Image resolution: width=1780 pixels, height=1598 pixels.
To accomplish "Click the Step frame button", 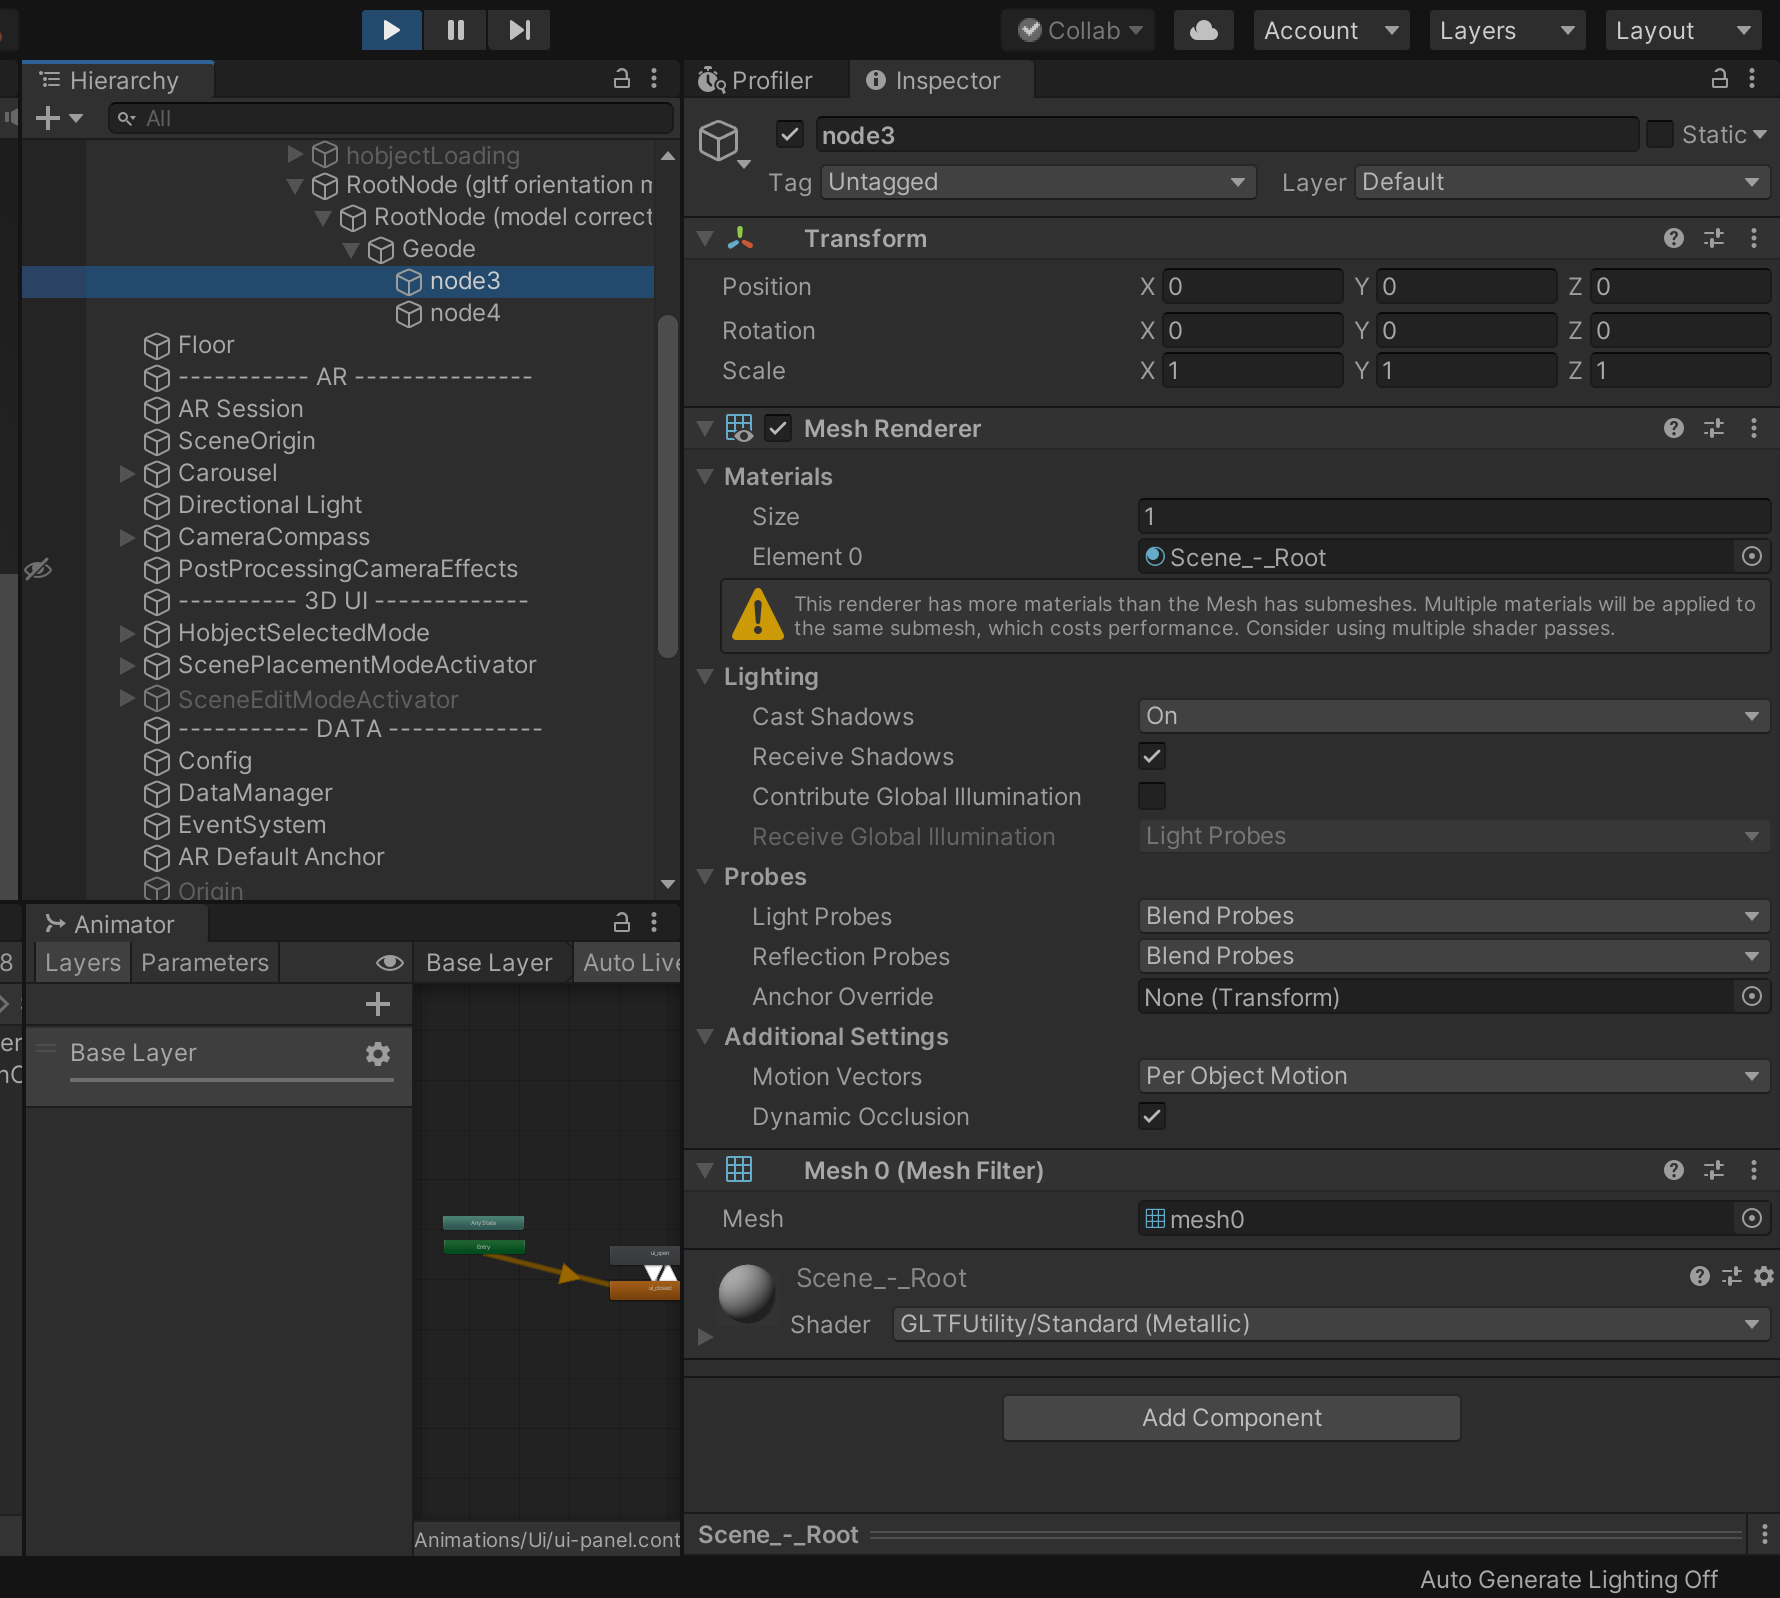I will click(518, 30).
